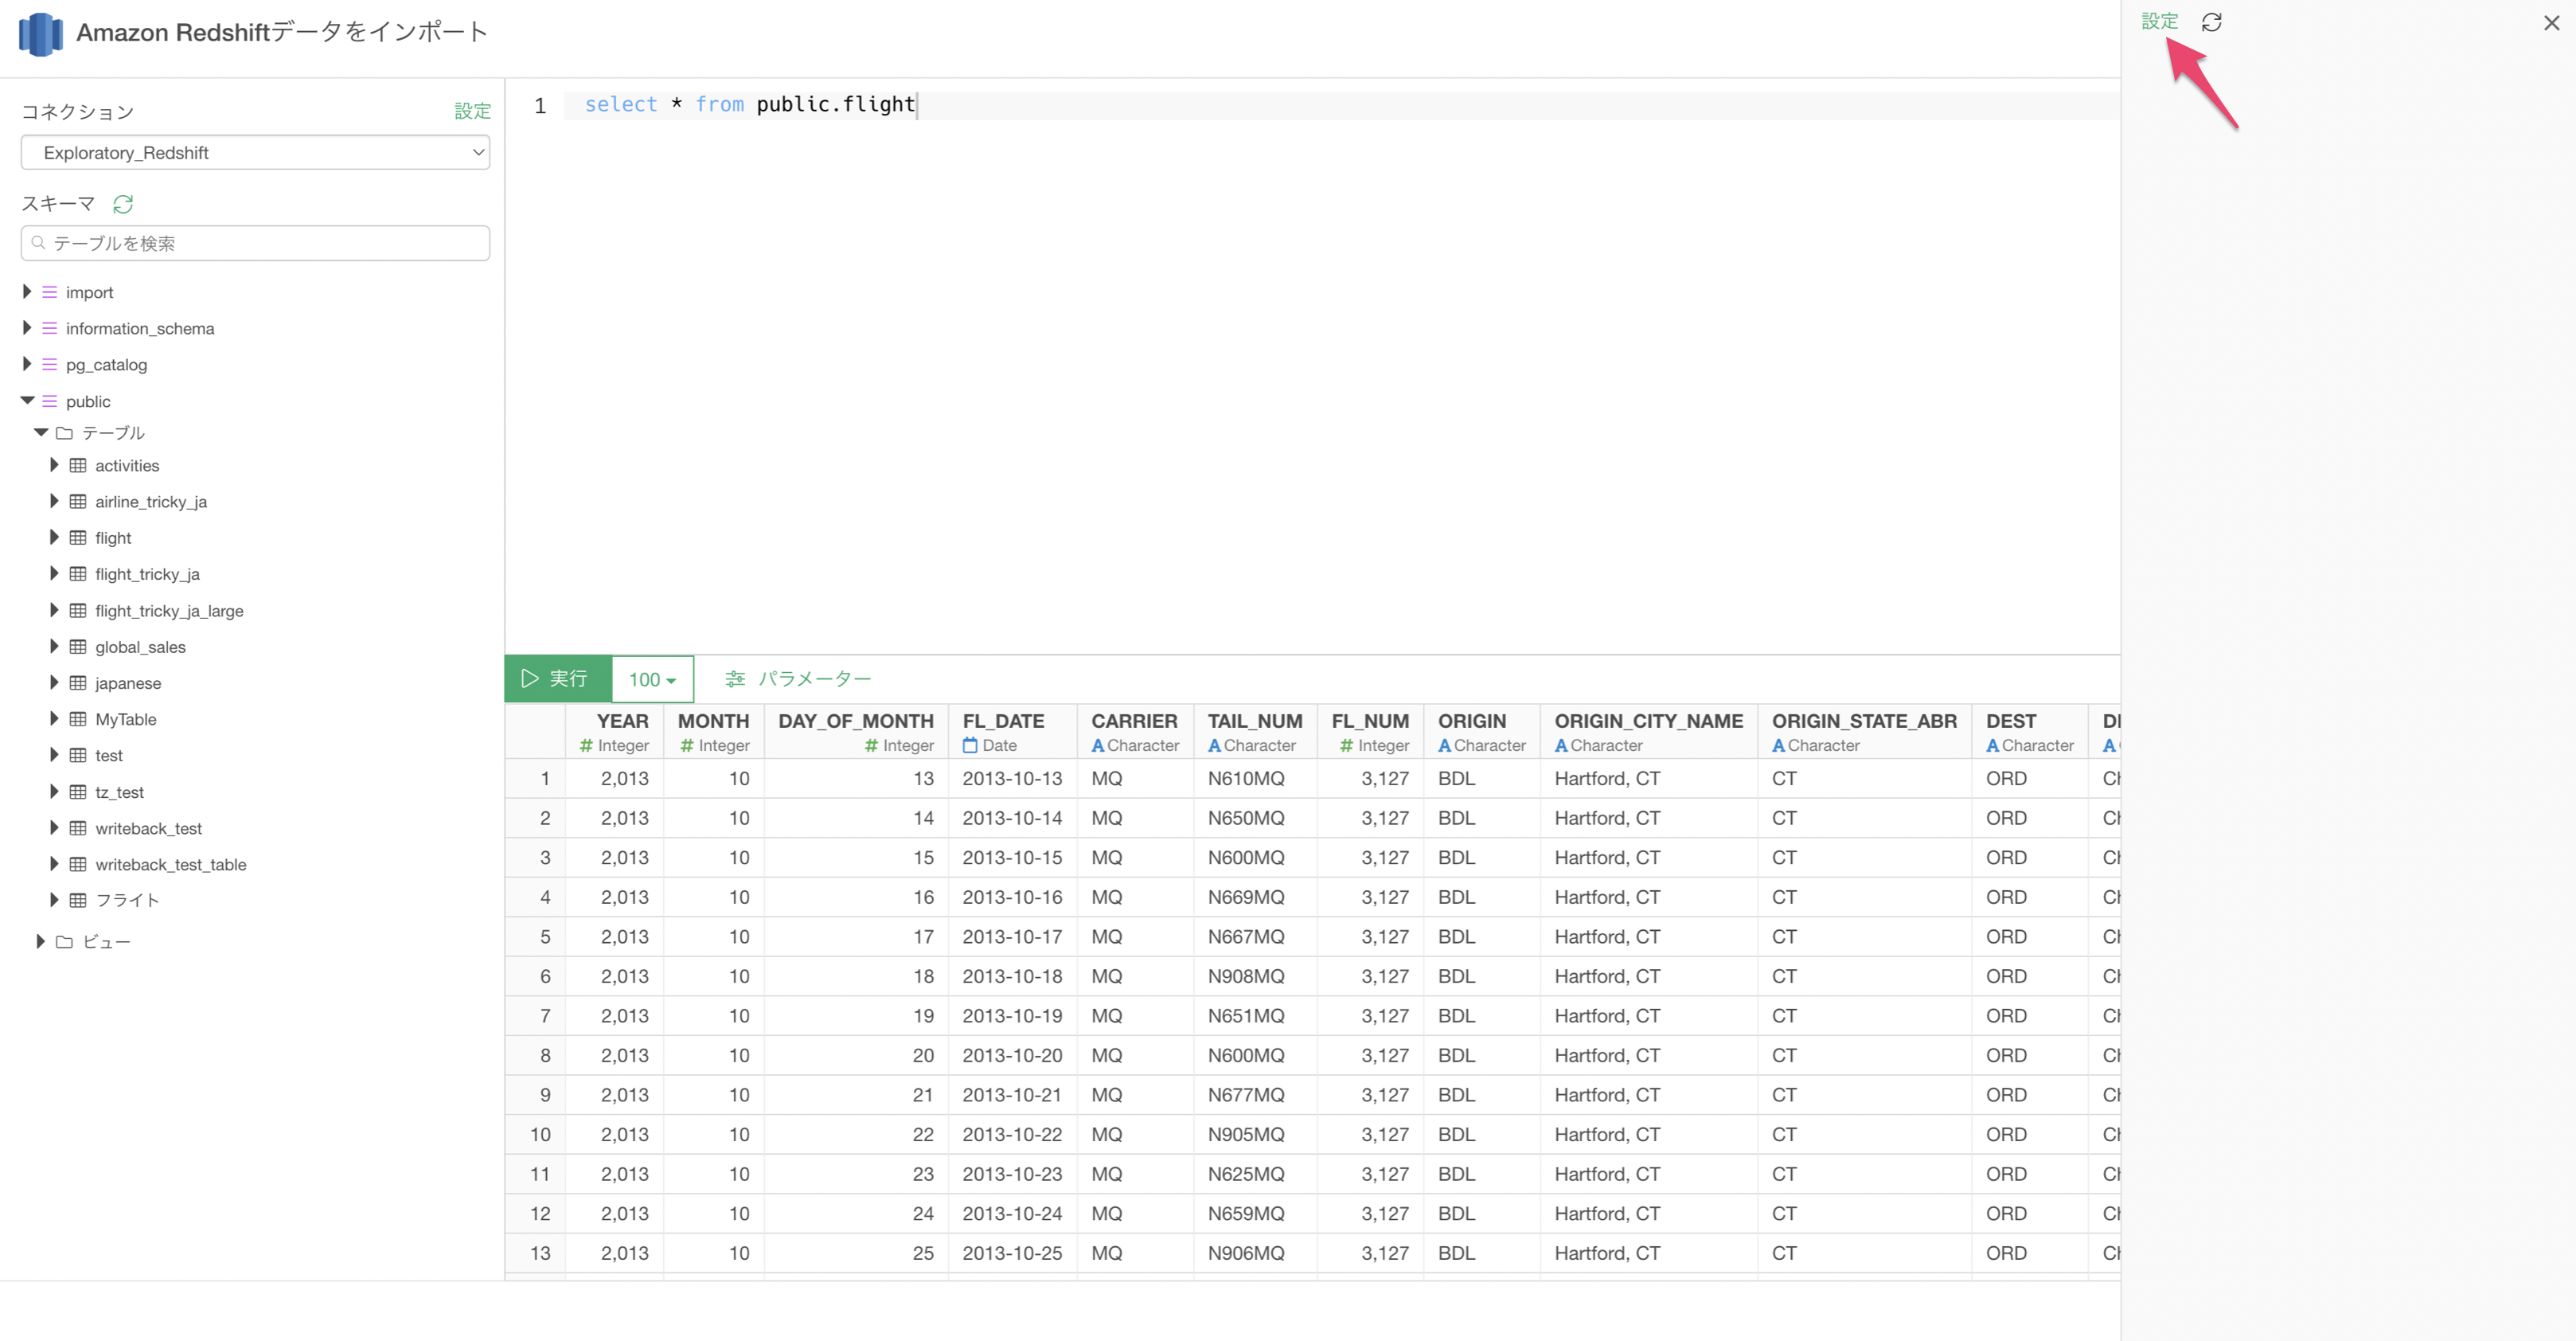Click the ORIGIN_STATE_ABR column header
This screenshot has height=1341, width=2576.
coord(1864,732)
